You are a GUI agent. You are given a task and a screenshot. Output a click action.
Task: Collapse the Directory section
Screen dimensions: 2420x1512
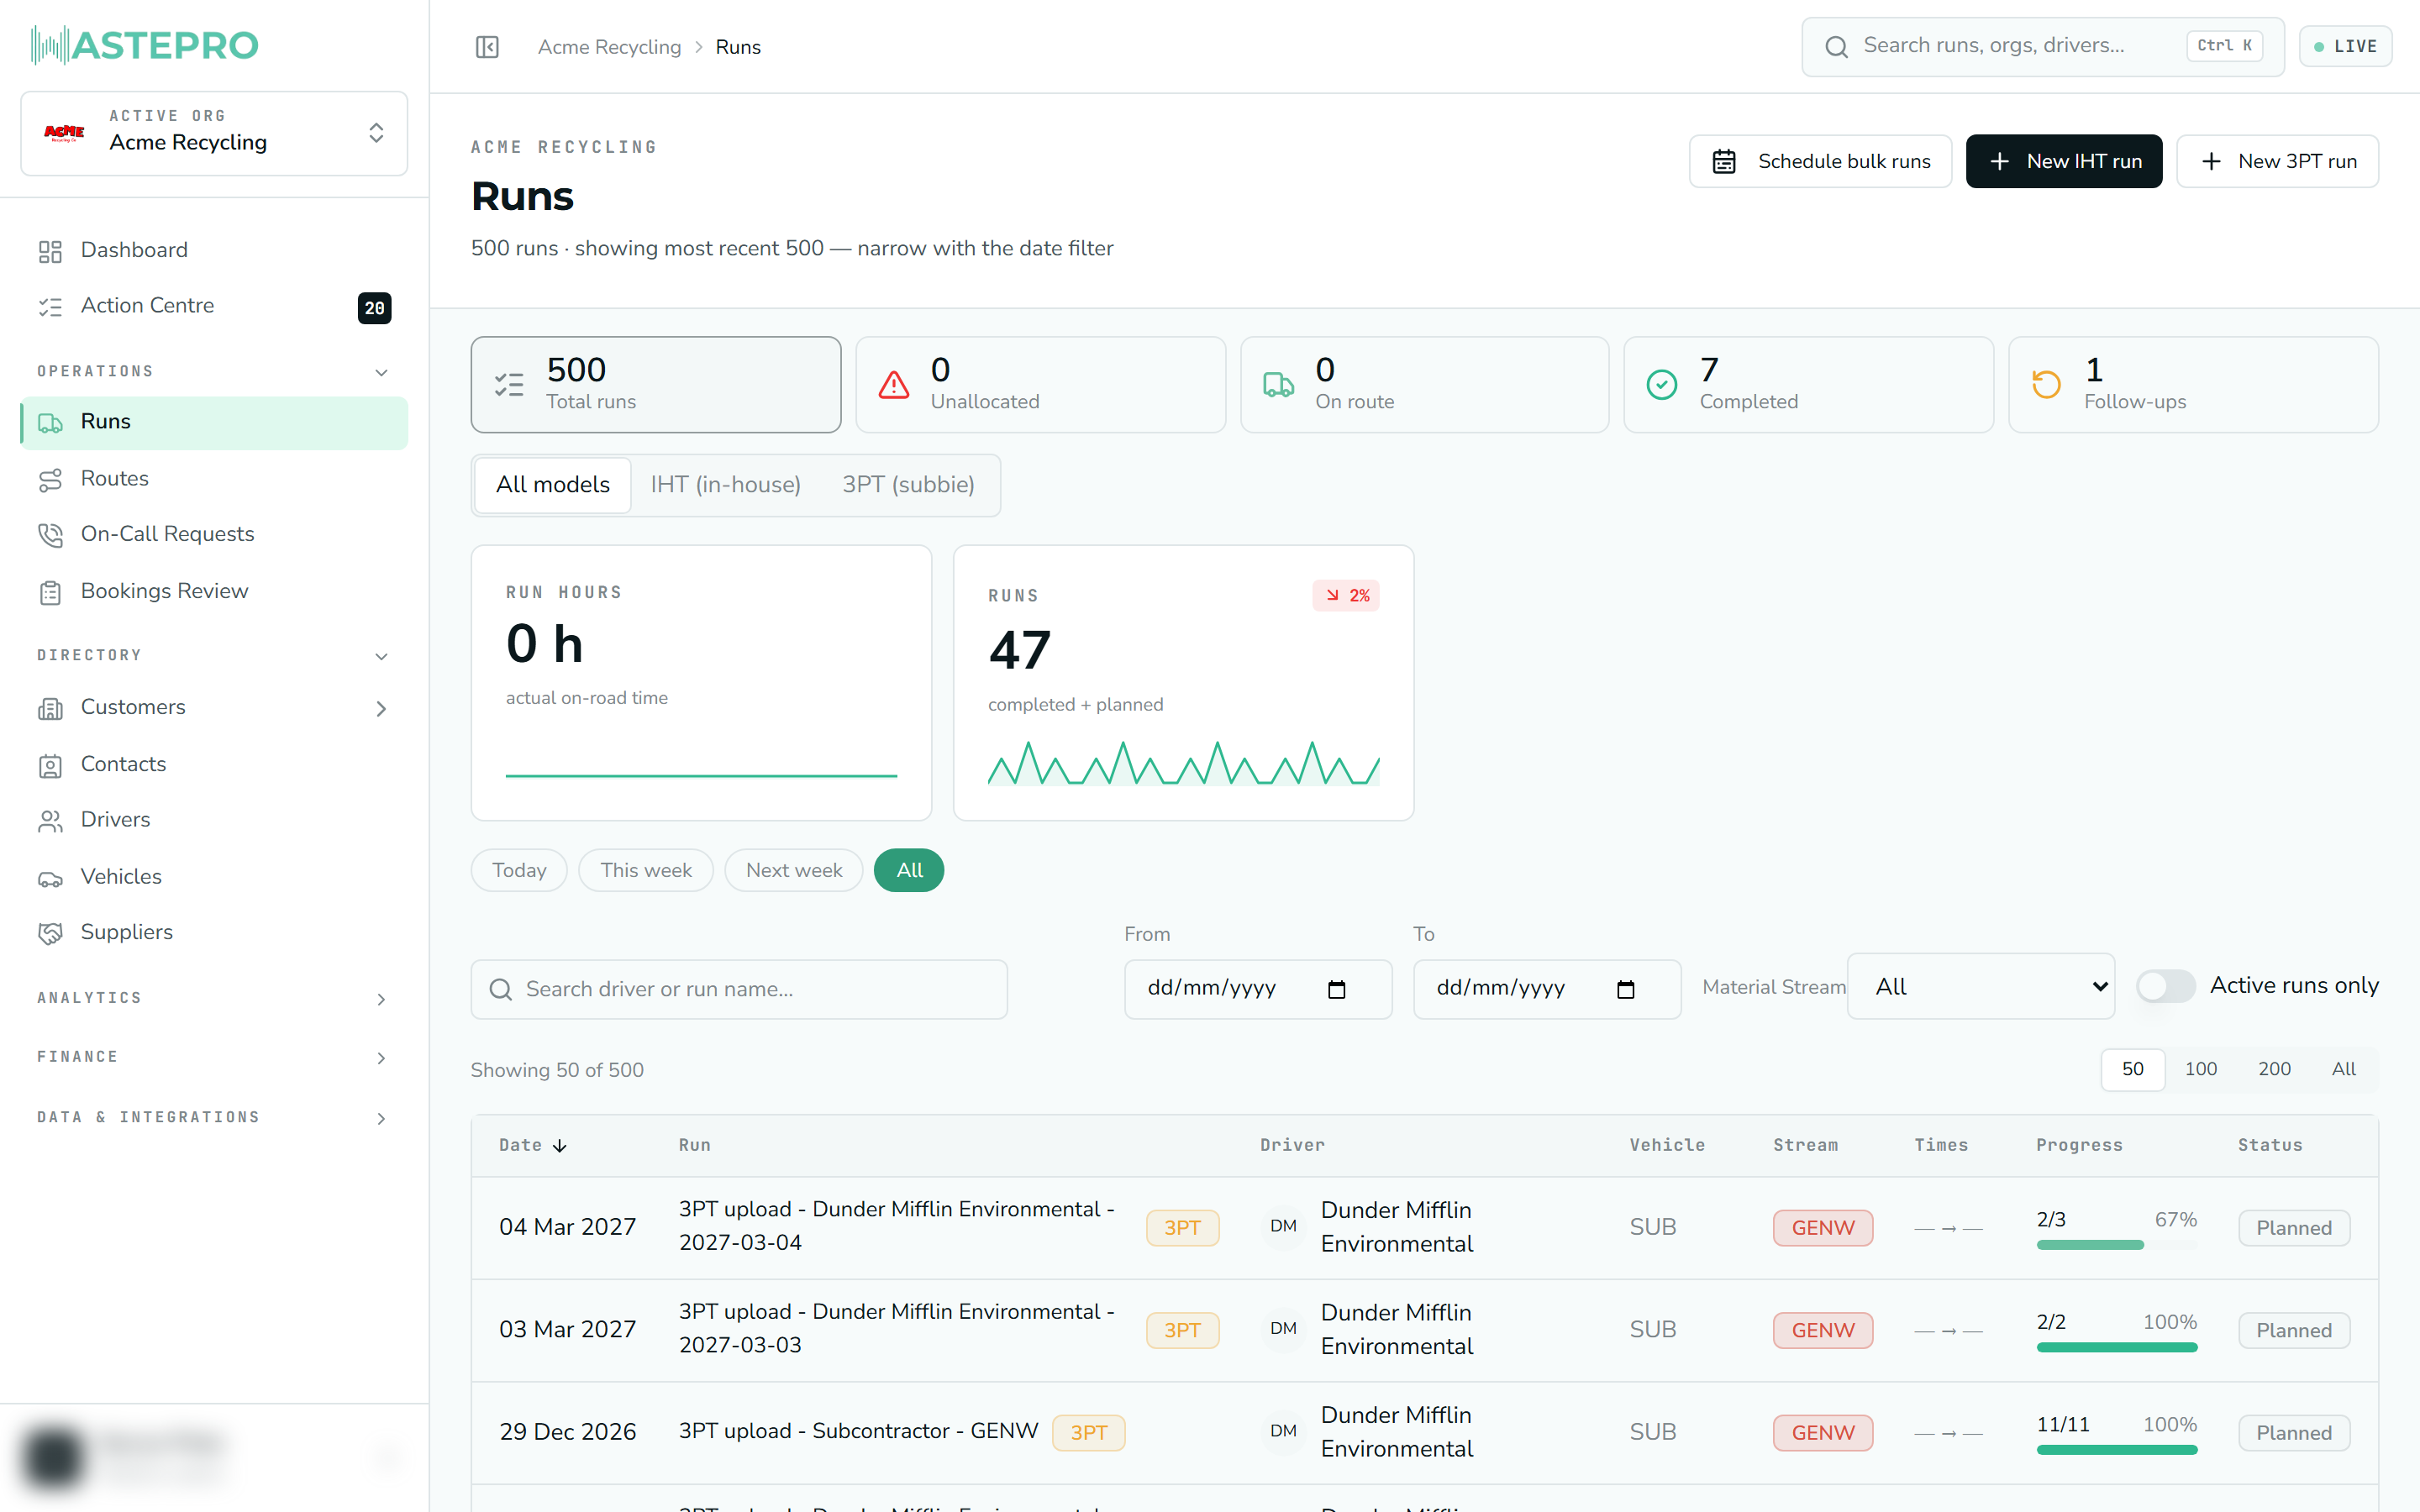click(381, 656)
